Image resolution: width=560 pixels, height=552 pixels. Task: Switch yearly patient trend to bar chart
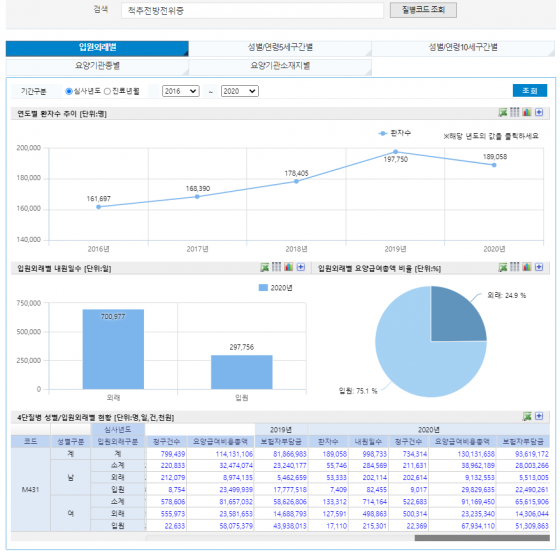(527, 112)
